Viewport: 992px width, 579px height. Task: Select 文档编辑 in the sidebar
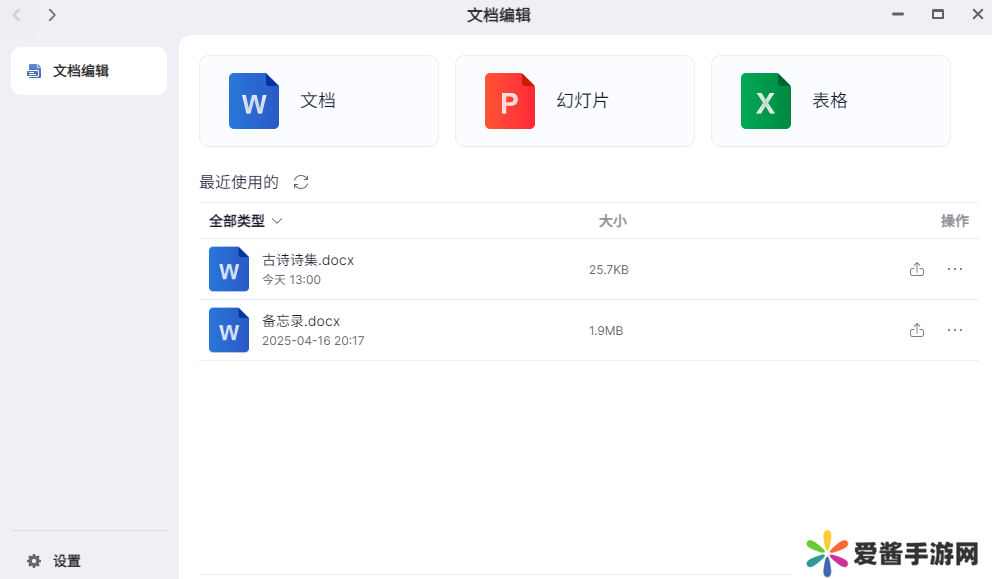(88, 71)
